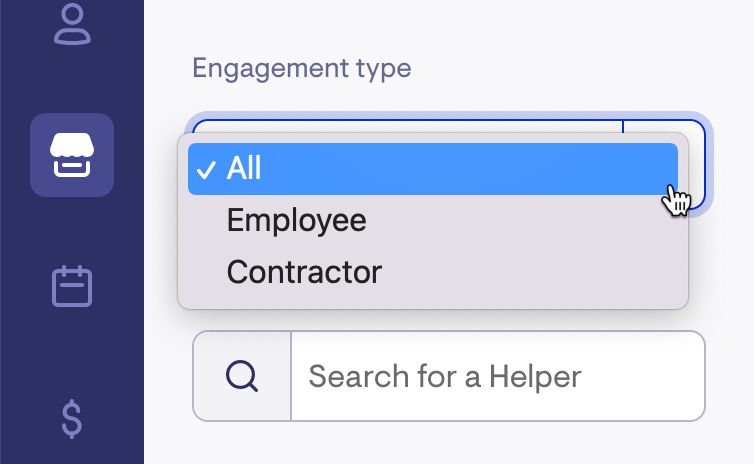The image size is (754, 464).
Task: Open the calendar icon in sidebar
Action: tap(72, 286)
